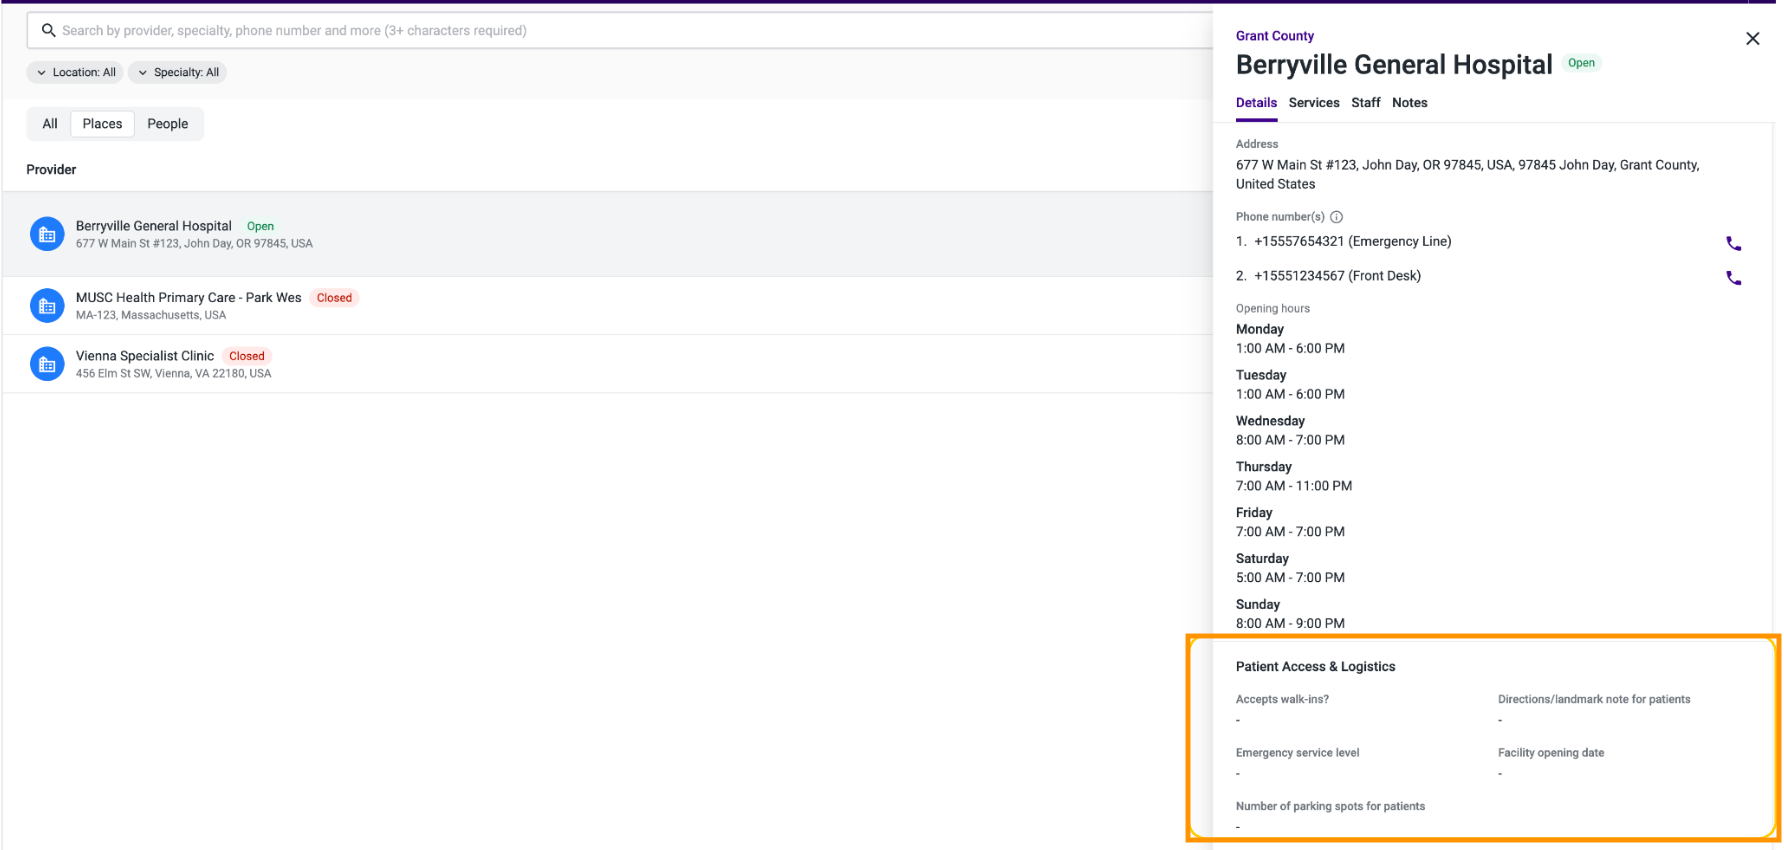Open the Notes tab
1784x850 pixels.
1409,103
